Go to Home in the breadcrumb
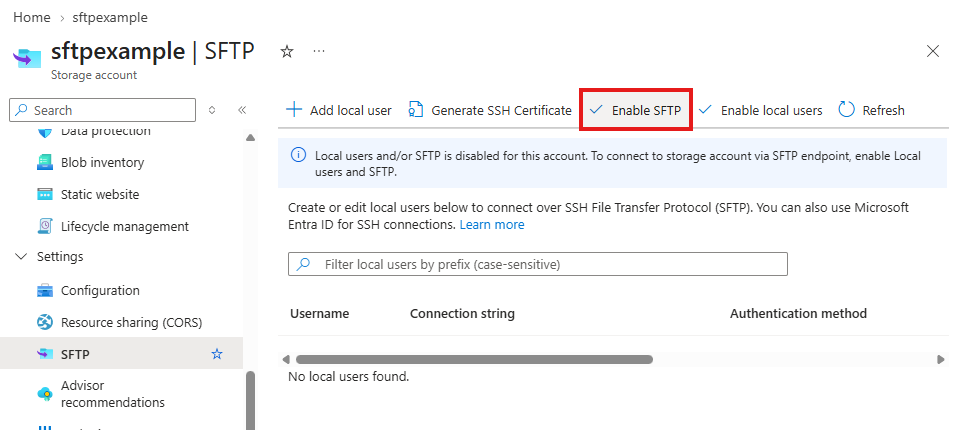 click(32, 18)
